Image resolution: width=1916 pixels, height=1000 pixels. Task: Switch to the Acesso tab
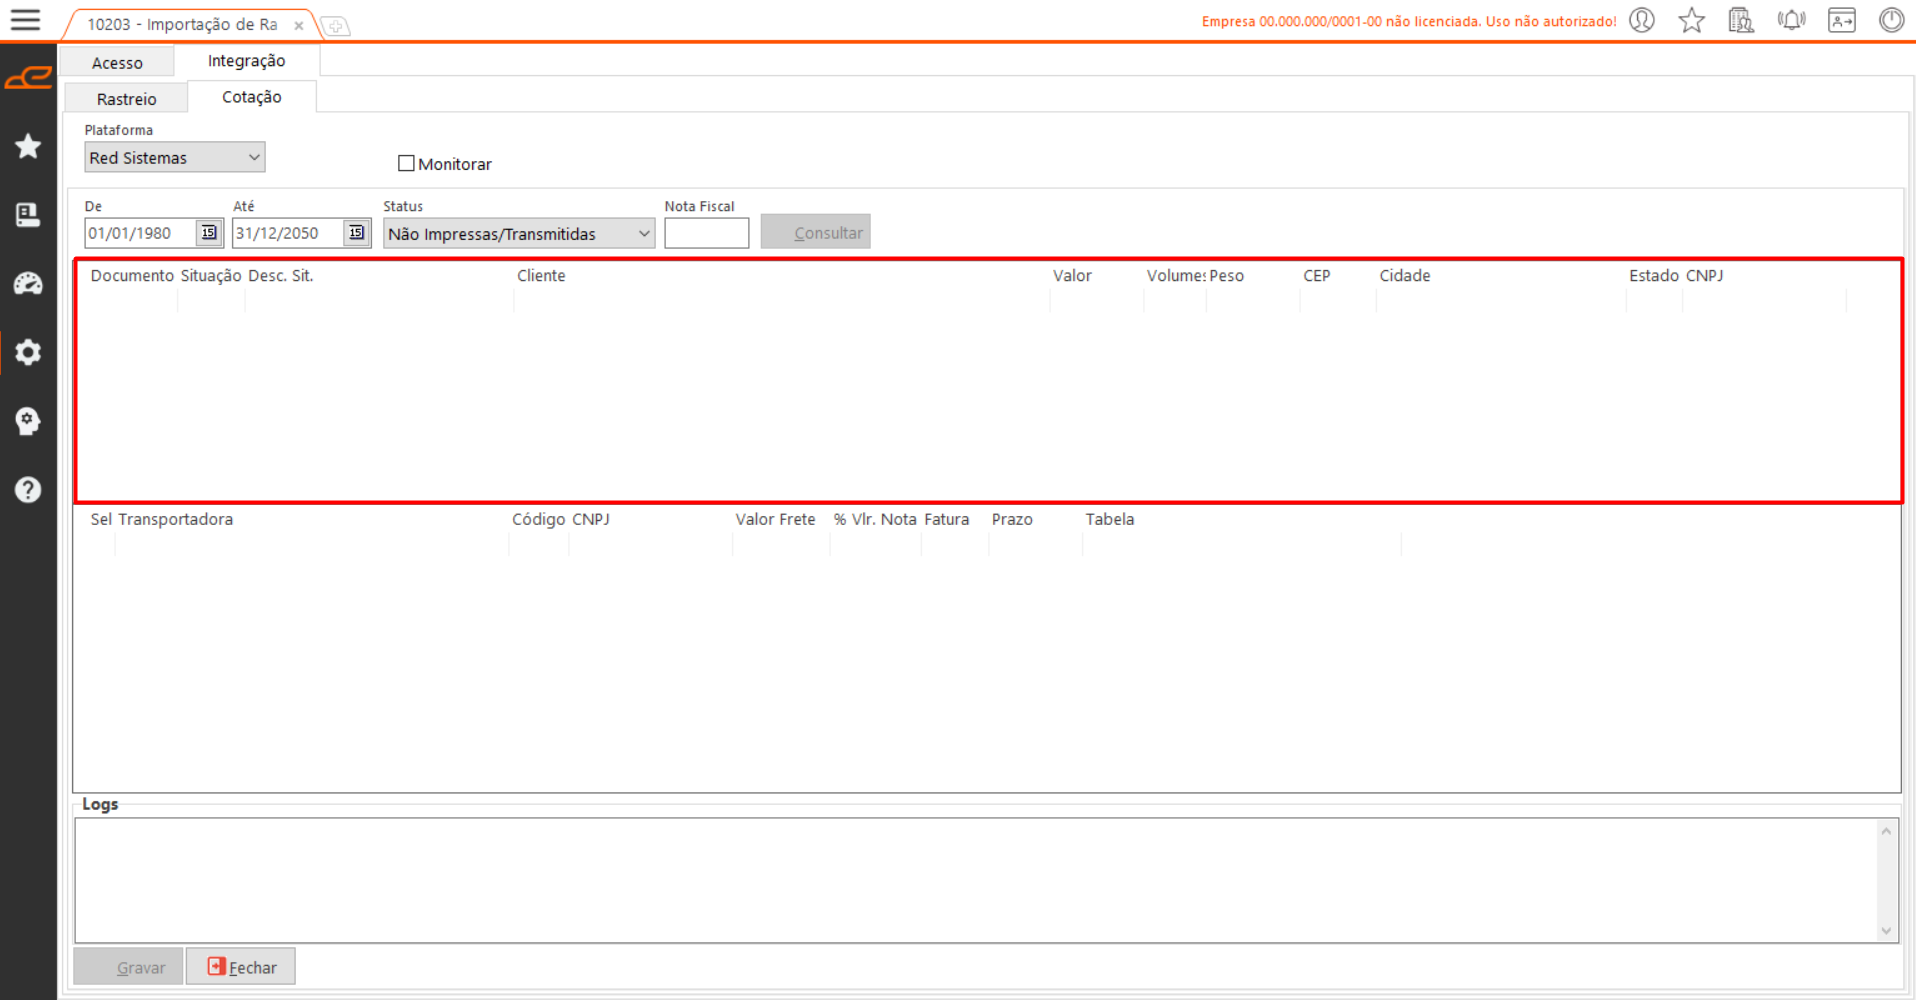point(117,63)
